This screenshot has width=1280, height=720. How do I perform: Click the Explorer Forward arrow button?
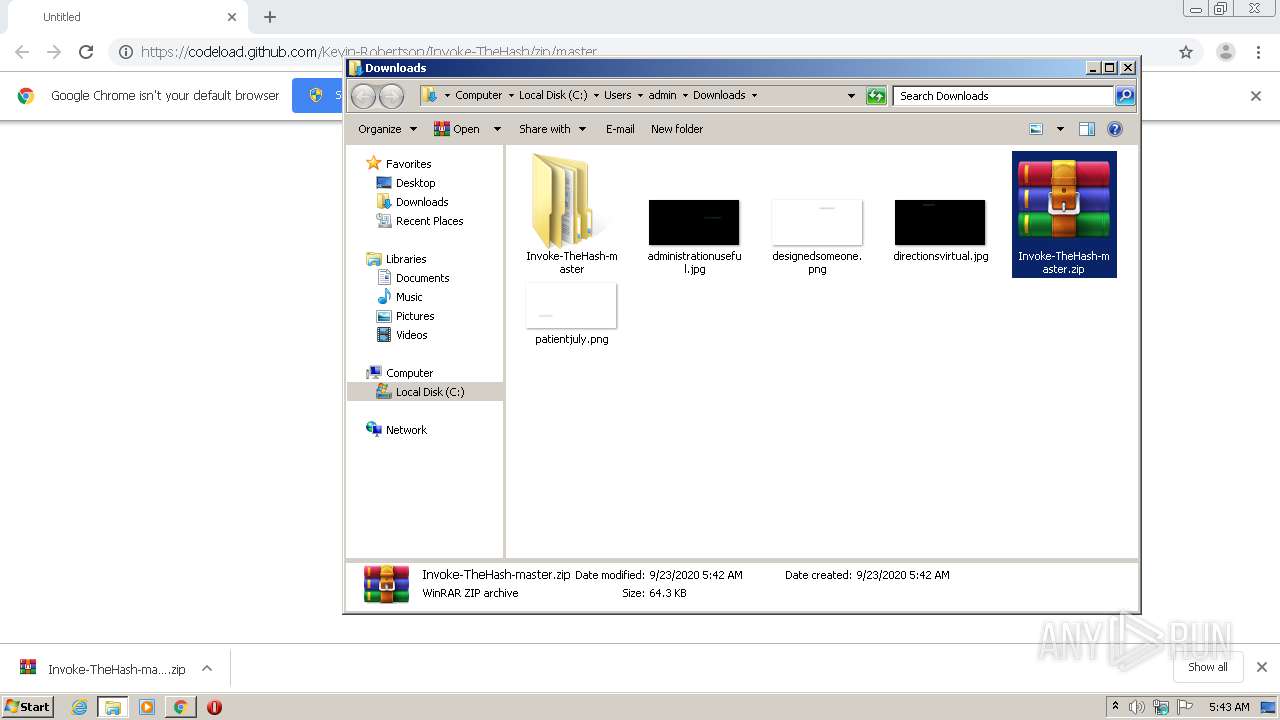(391, 96)
